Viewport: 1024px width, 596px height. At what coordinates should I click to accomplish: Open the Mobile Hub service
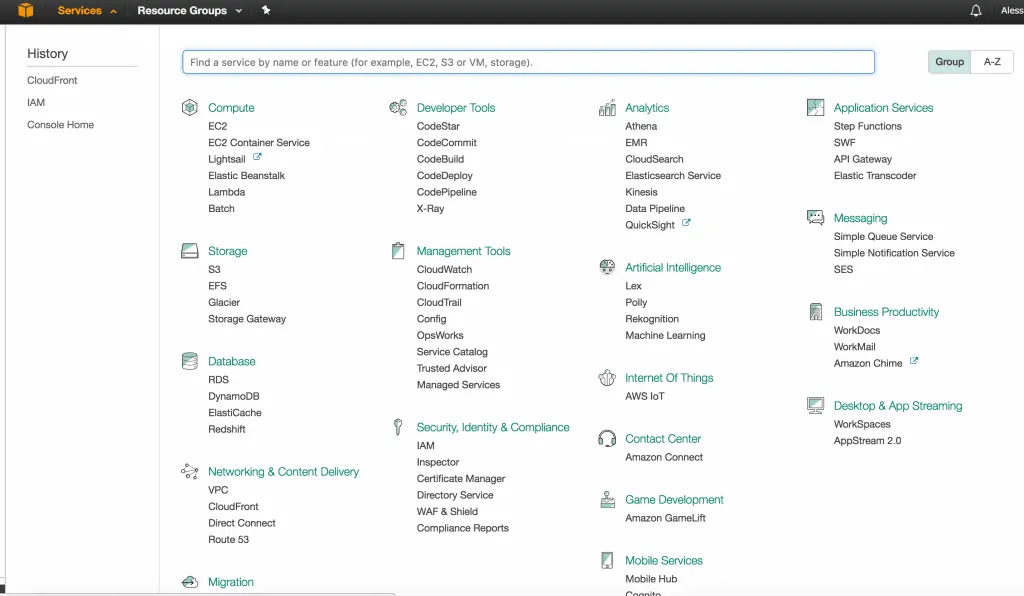point(651,578)
